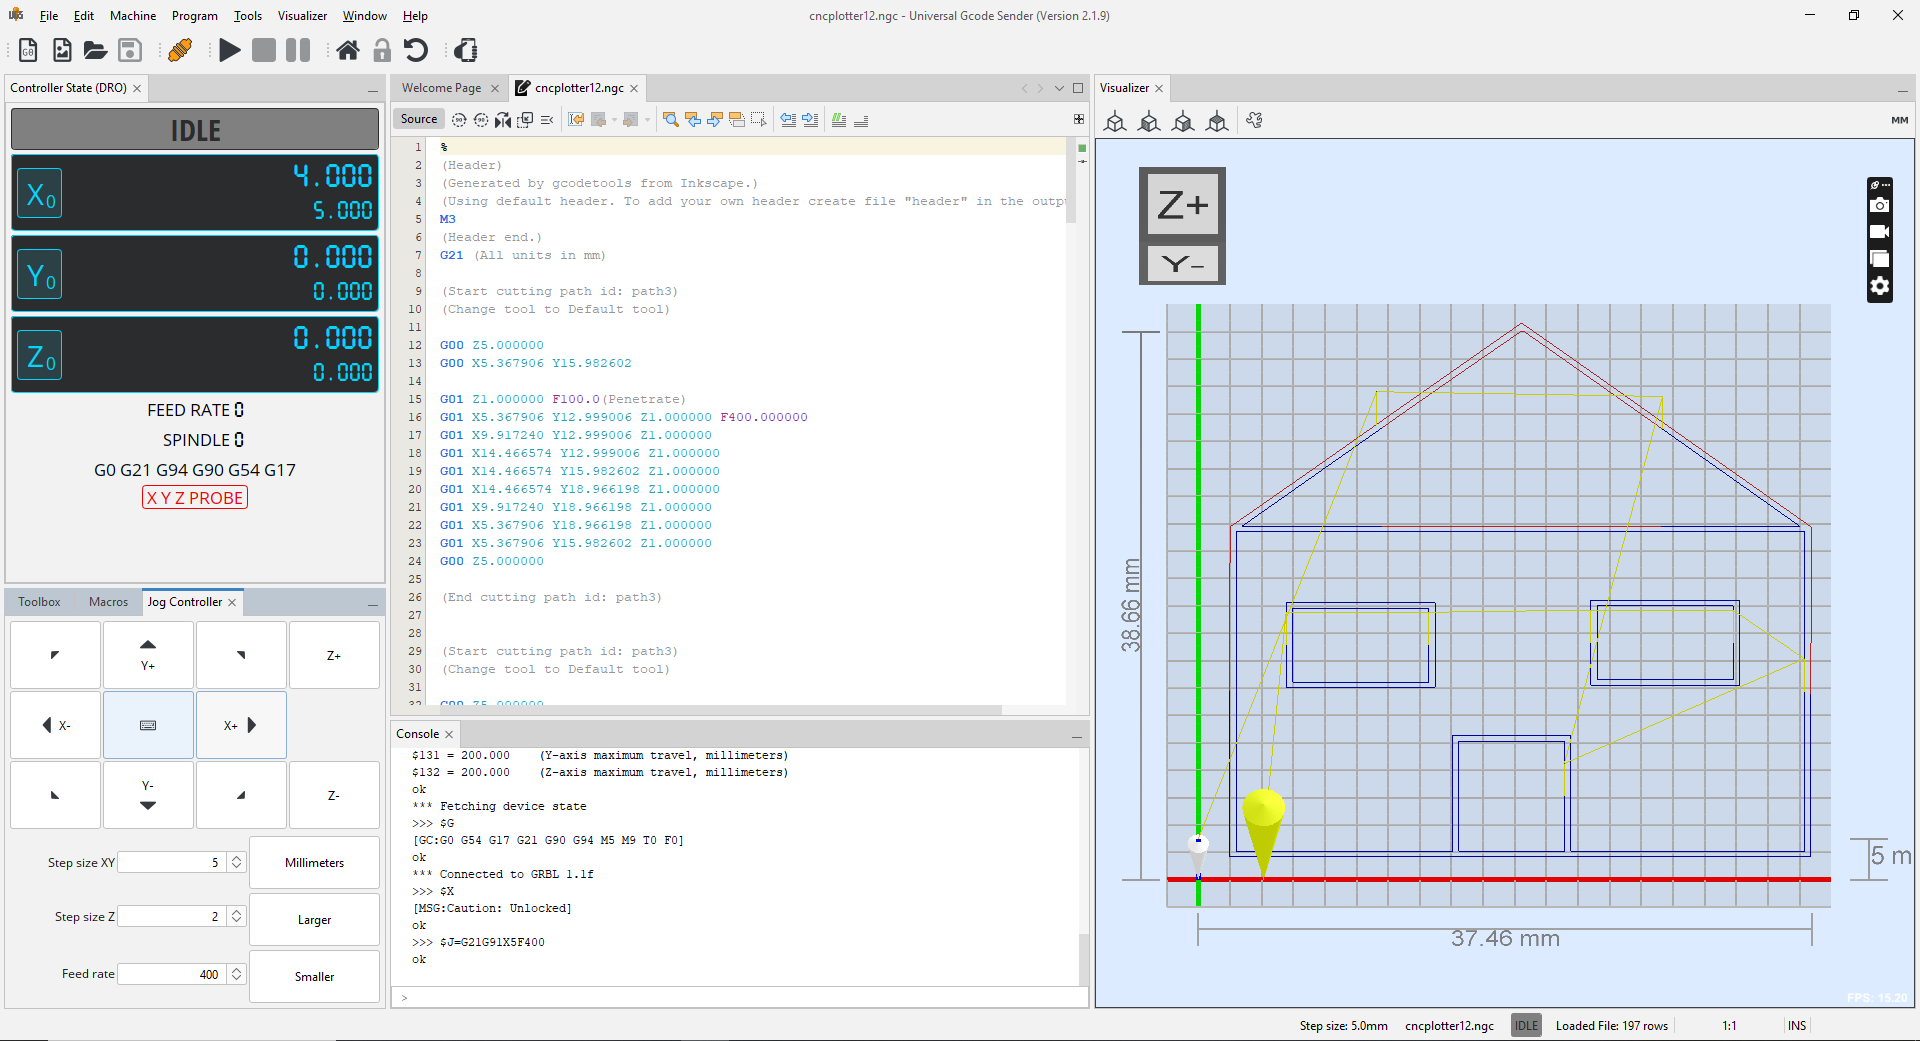The width and height of the screenshot is (1920, 1041).
Task: Click the orange connect/disconnect plug icon
Action: (180, 50)
